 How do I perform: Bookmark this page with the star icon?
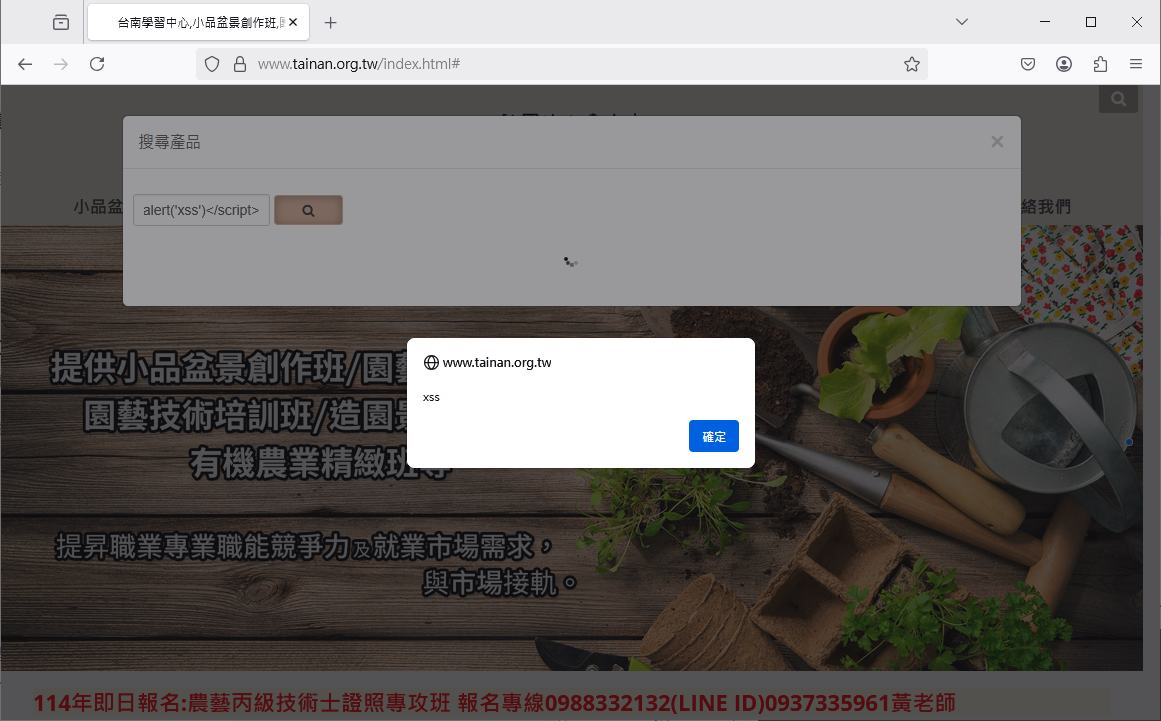pyautogui.click(x=911, y=64)
